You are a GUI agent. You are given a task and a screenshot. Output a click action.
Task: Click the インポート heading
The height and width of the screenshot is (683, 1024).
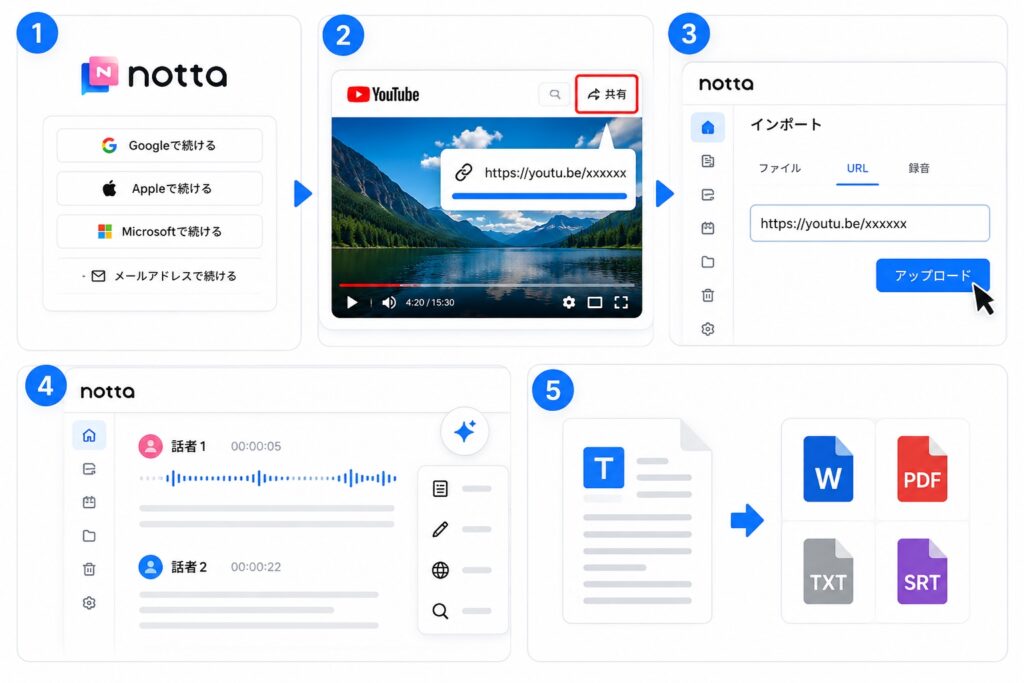786,124
